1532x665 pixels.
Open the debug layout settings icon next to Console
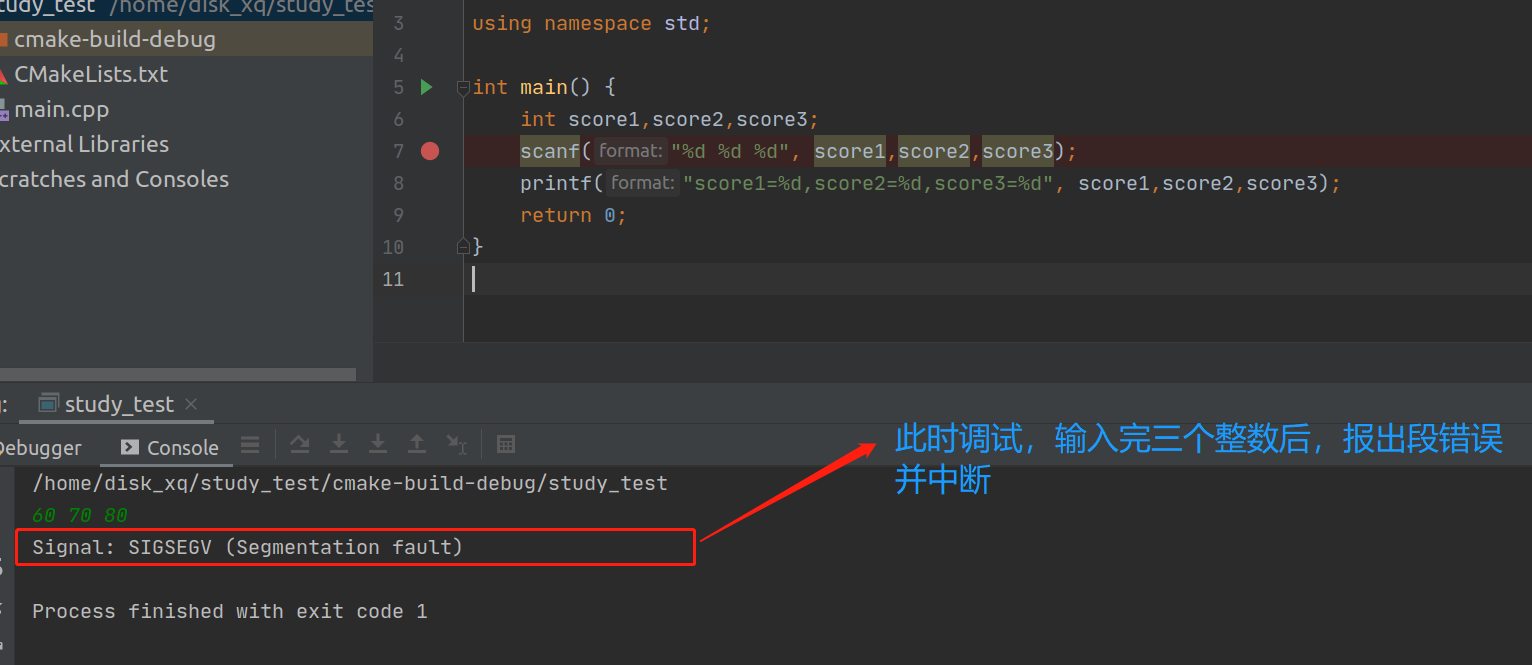click(250, 445)
